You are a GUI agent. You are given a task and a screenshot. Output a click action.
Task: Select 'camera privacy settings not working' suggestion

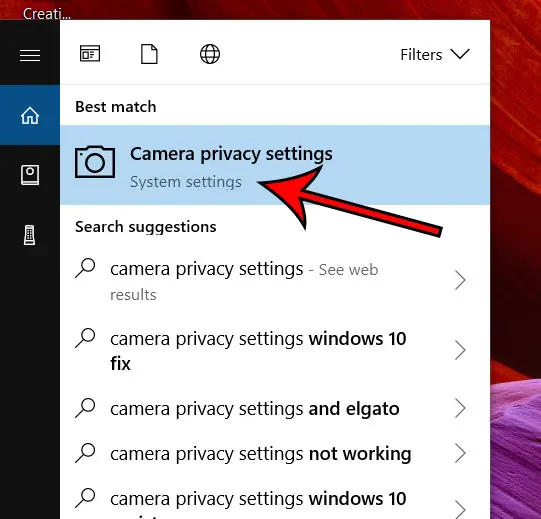(275, 453)
